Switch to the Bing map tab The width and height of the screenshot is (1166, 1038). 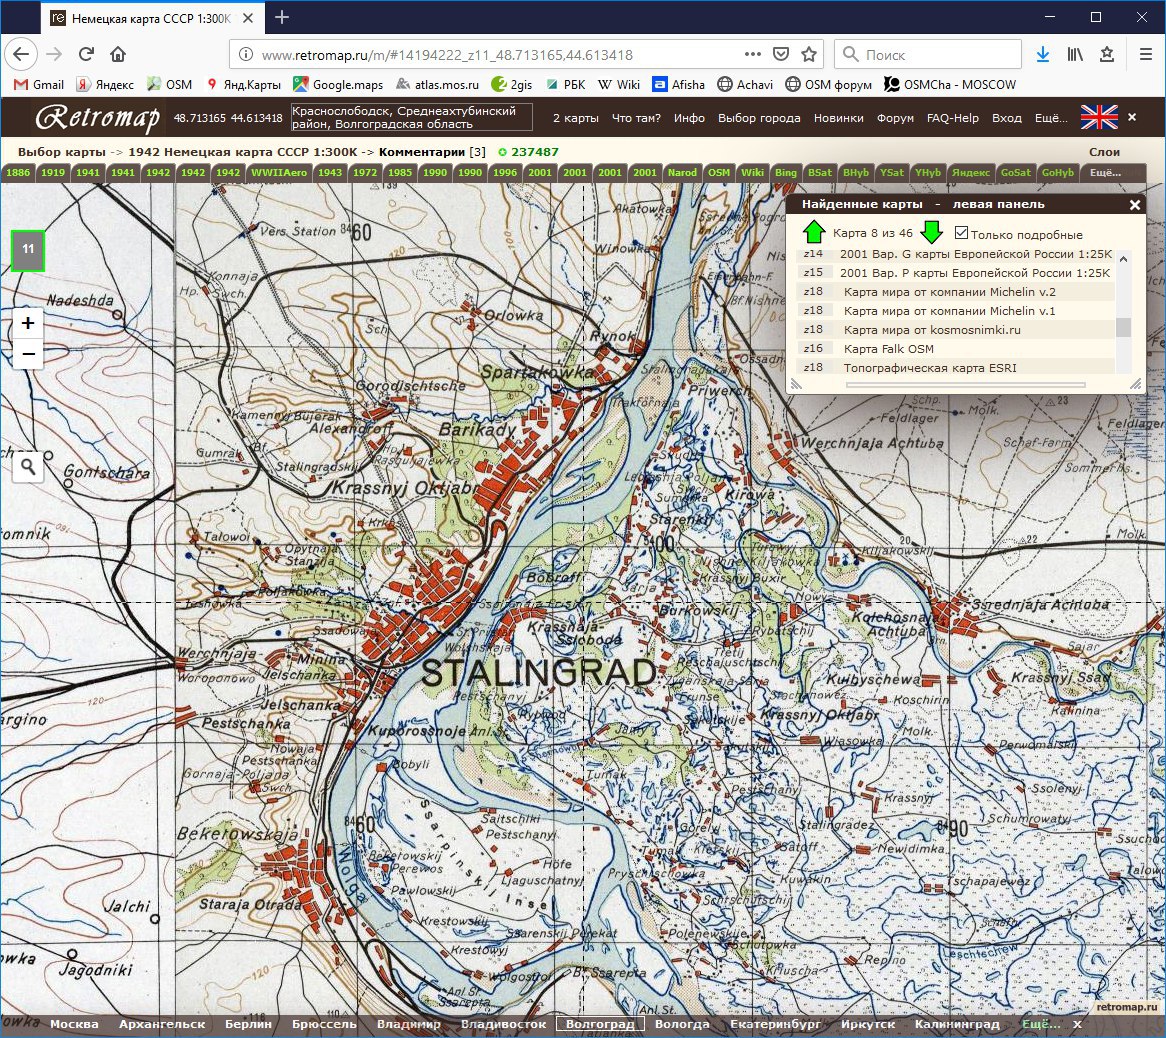click(x=785, y=173)
